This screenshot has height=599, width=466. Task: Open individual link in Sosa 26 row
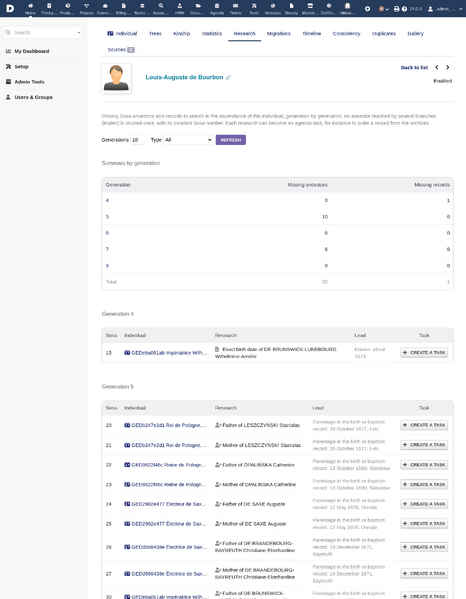165,547
